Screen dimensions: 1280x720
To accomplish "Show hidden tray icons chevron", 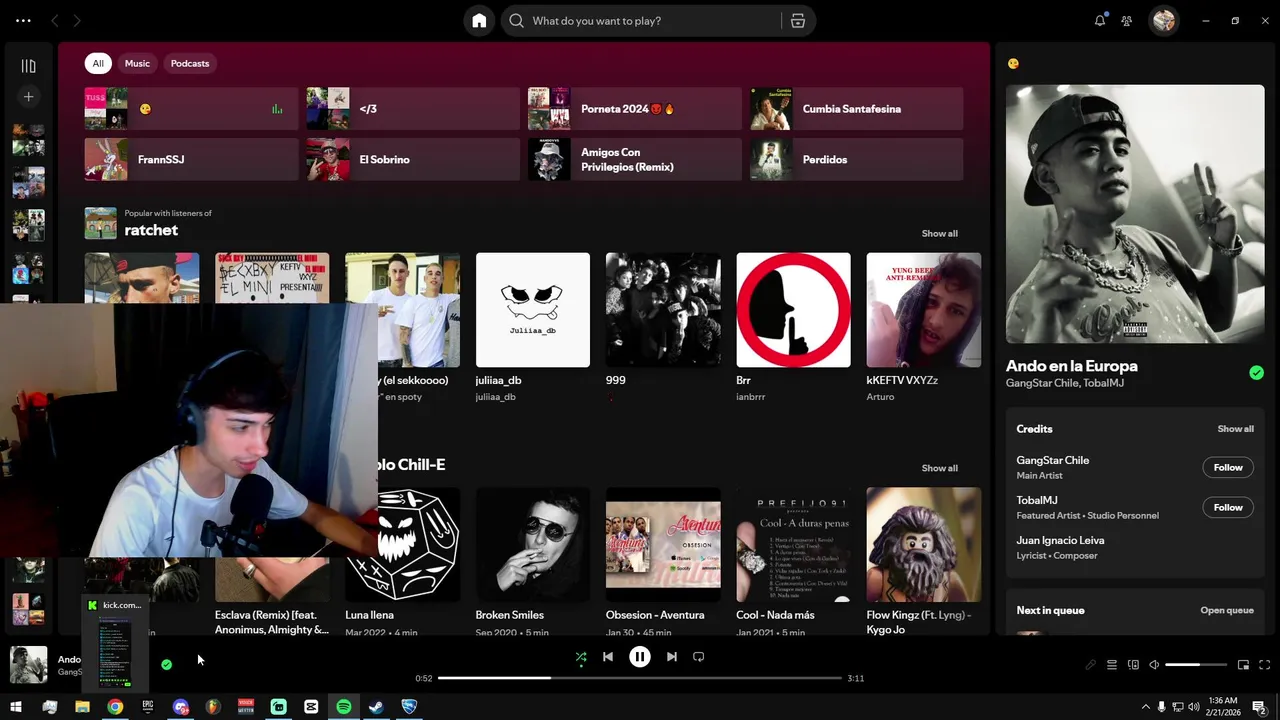I will [x=1145, y=707].
